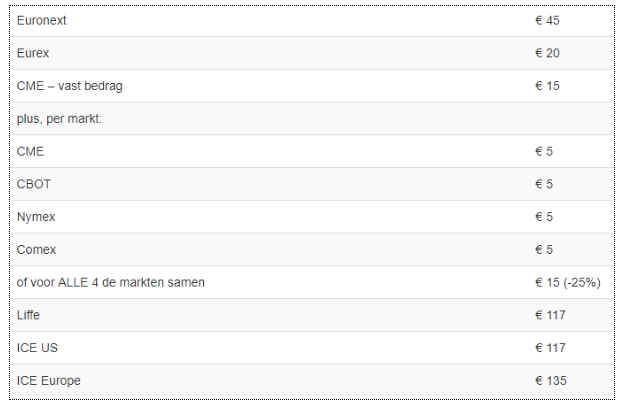Select the € 20 Eurex price
Viewport: 621px width, 407px height.
tap(547, 53)
